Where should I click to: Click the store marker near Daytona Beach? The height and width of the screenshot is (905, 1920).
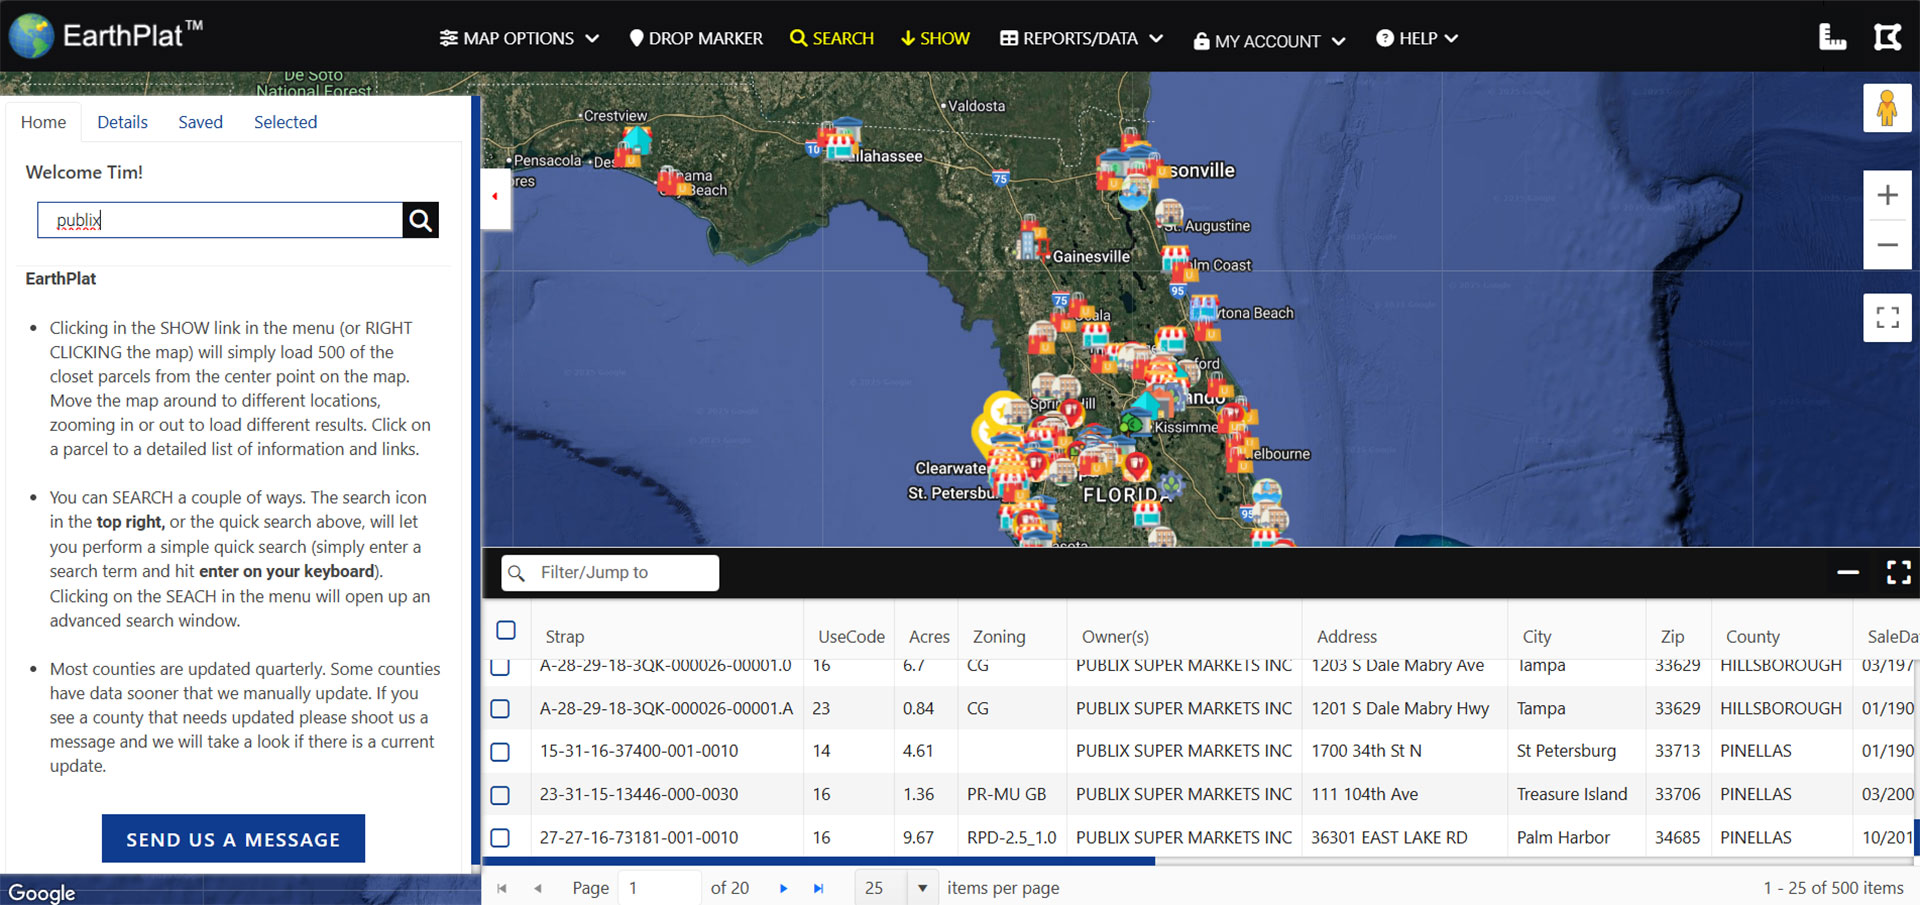click(1203, 308)
